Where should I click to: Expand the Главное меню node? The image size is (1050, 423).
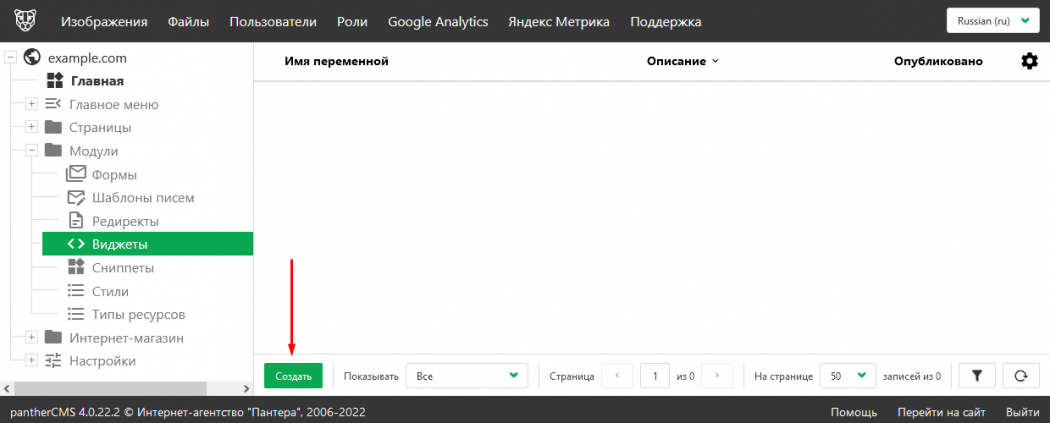point(31,104)
